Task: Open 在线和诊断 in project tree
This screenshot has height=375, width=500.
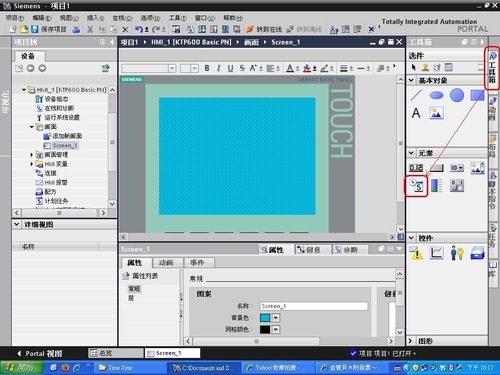Action: coord(55,108)
